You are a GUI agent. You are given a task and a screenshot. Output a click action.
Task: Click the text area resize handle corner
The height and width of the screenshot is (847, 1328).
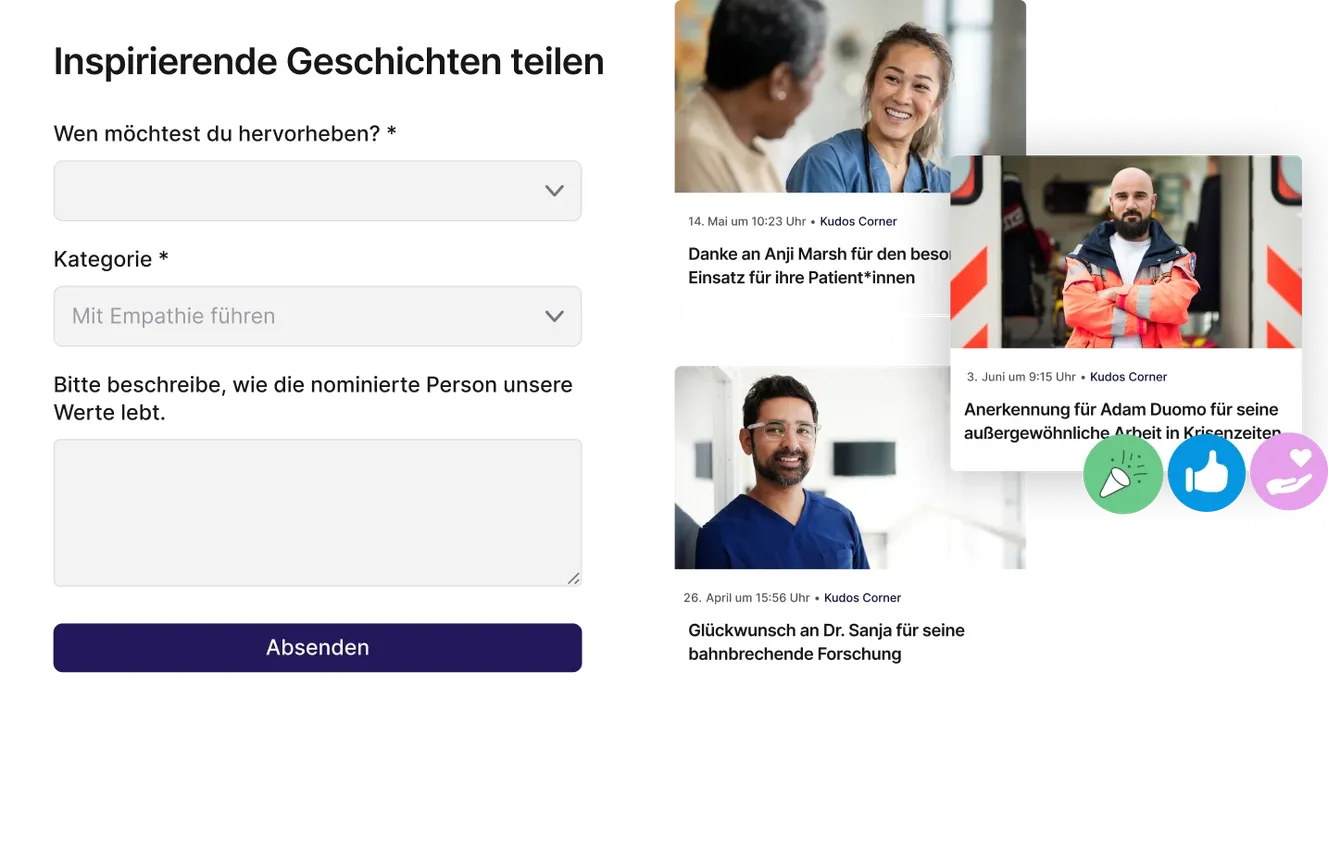click(574, 578)
